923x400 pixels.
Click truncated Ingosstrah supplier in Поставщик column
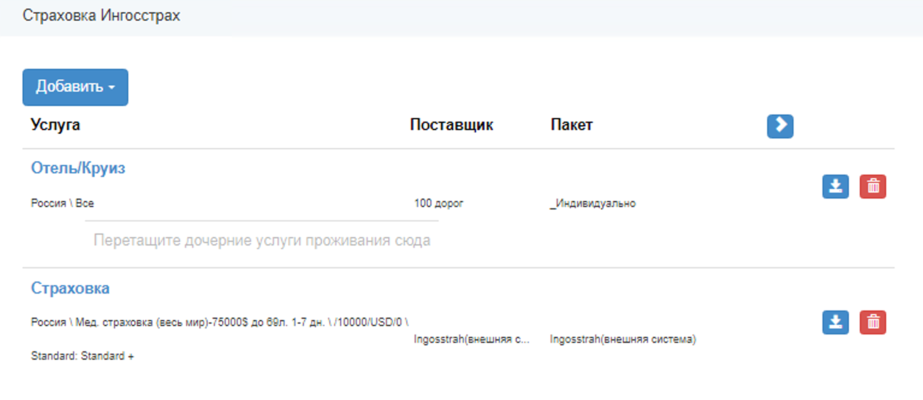471,339
